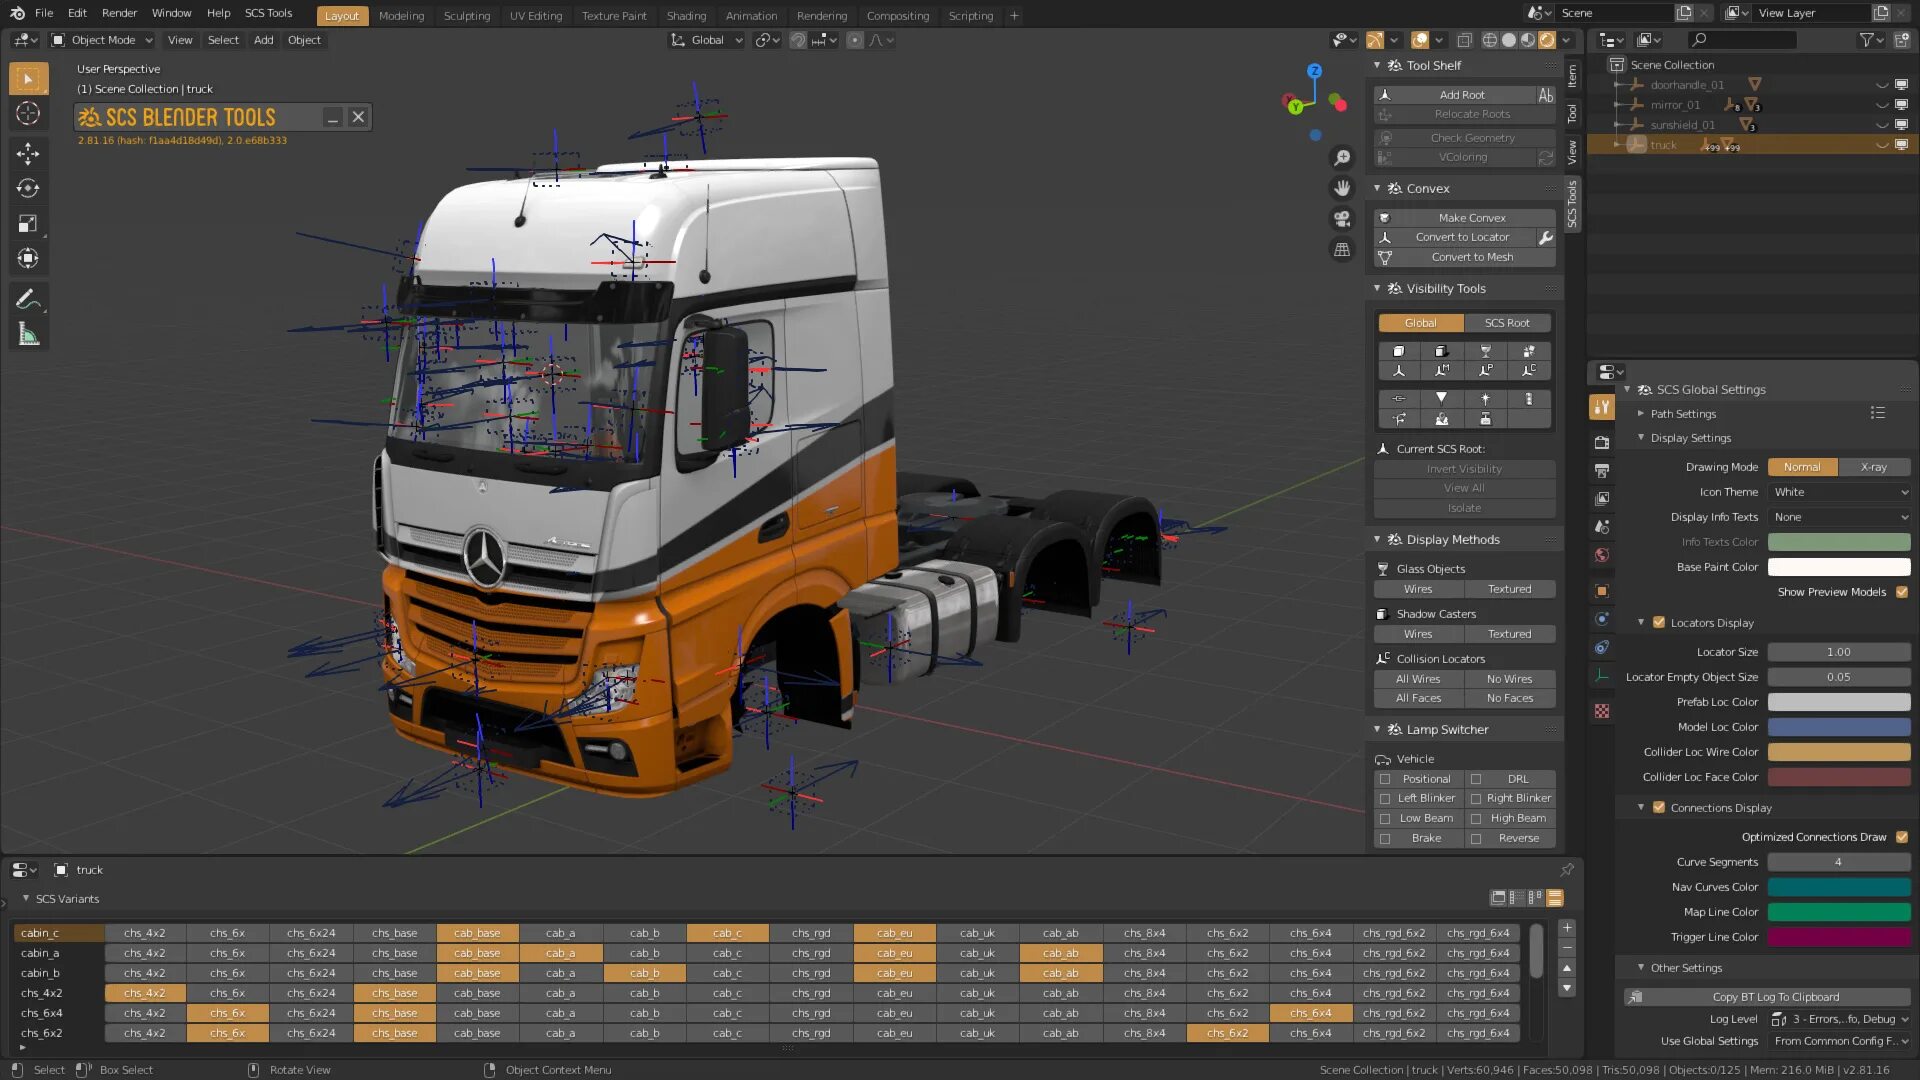Click the VColoring icon button
The height and width of the screenshot is (1080, 1920).
click(x=1385, y=157)
